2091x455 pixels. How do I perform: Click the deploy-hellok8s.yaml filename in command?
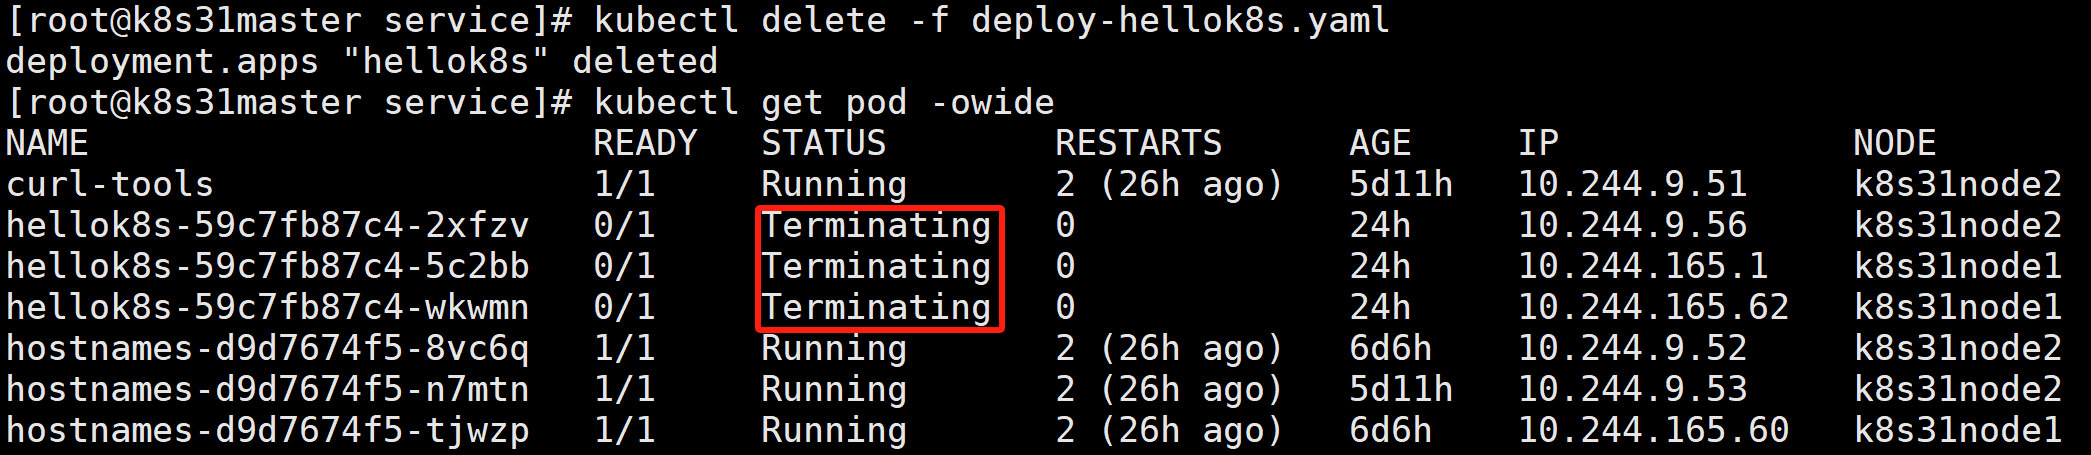[1181, 20]
